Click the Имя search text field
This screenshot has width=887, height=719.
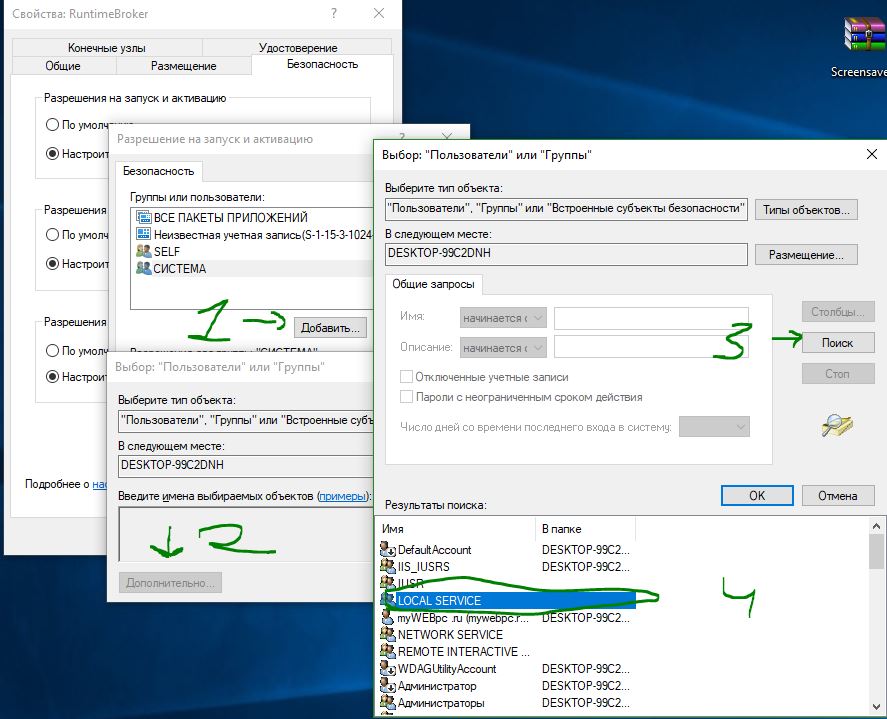pyautogui.click(x=651, y=318)
